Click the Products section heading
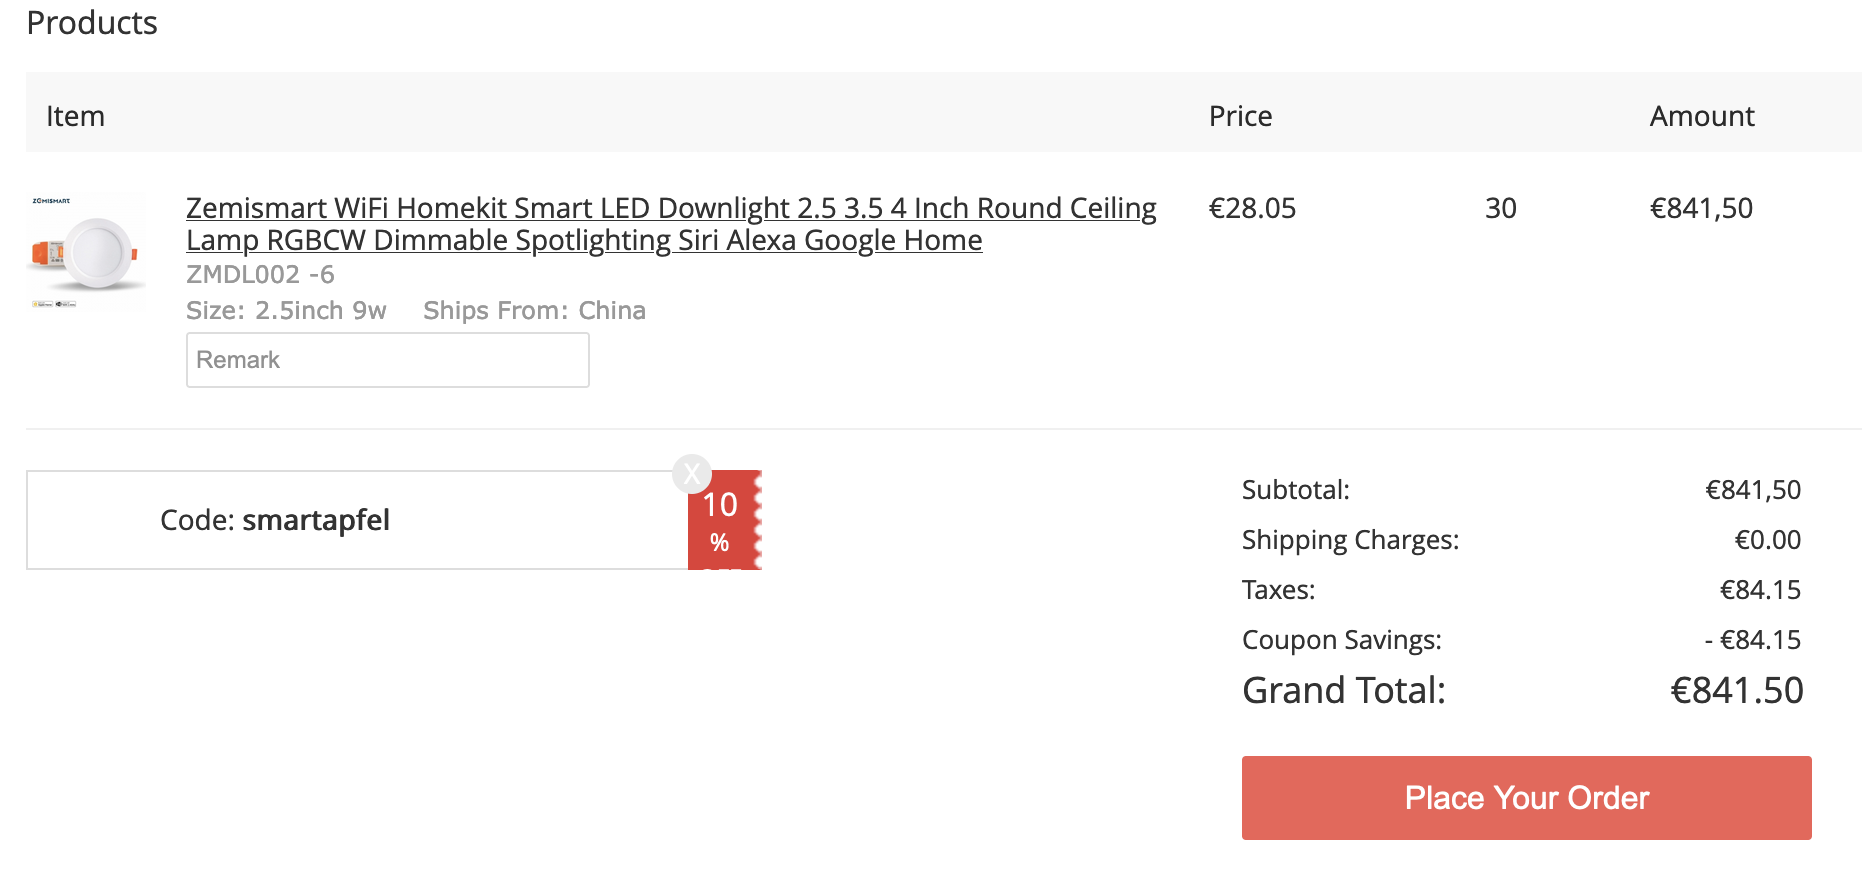 92,22
